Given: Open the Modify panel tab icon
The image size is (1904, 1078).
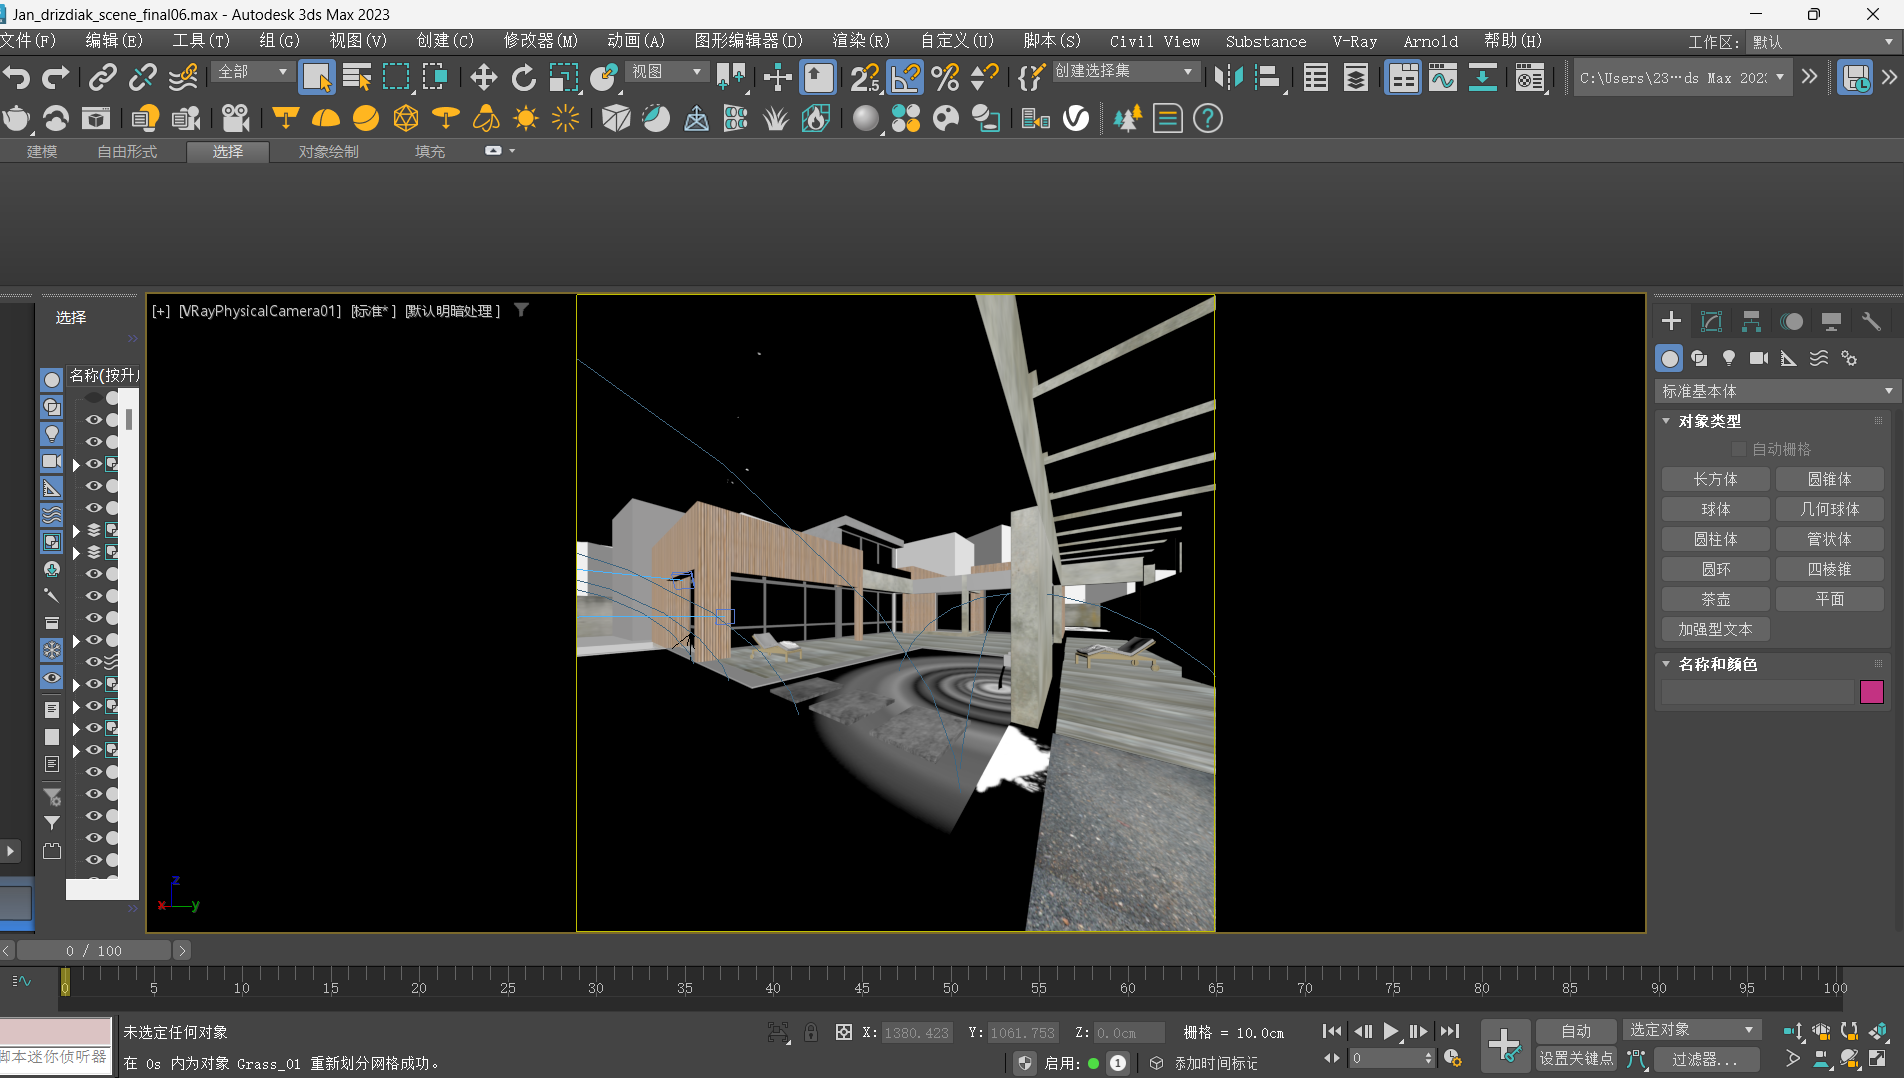Looking at the screenshot, I should (x=1711, y=321).
